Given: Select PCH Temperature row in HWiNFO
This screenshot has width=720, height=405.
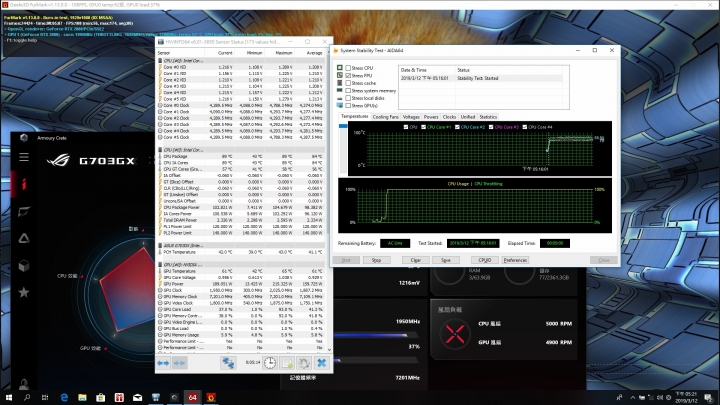Looking at the screenshot, I should [x=241, y=252].
